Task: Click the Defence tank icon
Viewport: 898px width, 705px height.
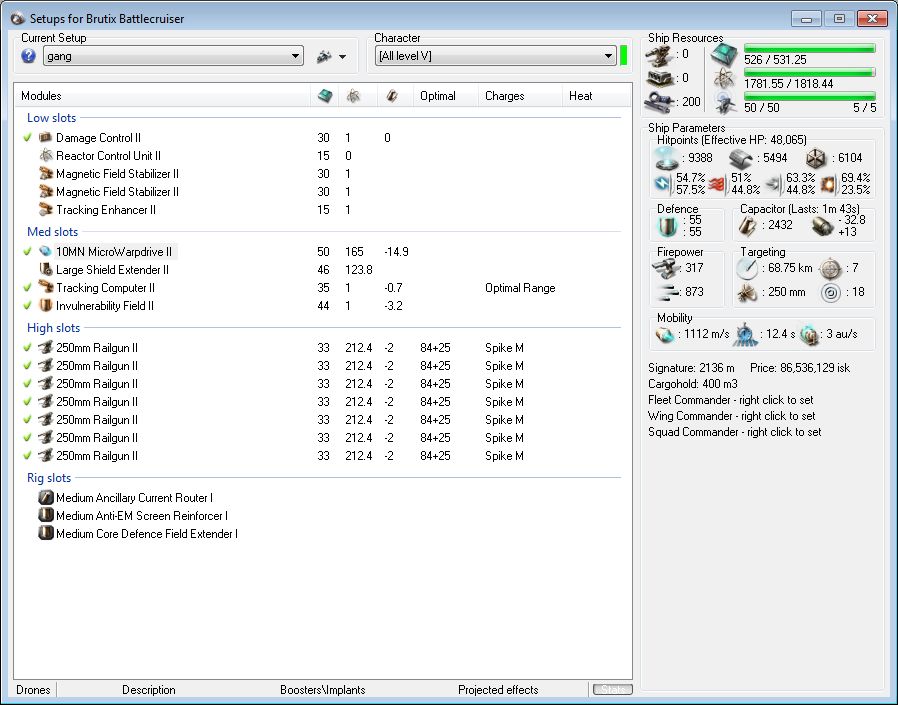Action: tap(667, 226)
